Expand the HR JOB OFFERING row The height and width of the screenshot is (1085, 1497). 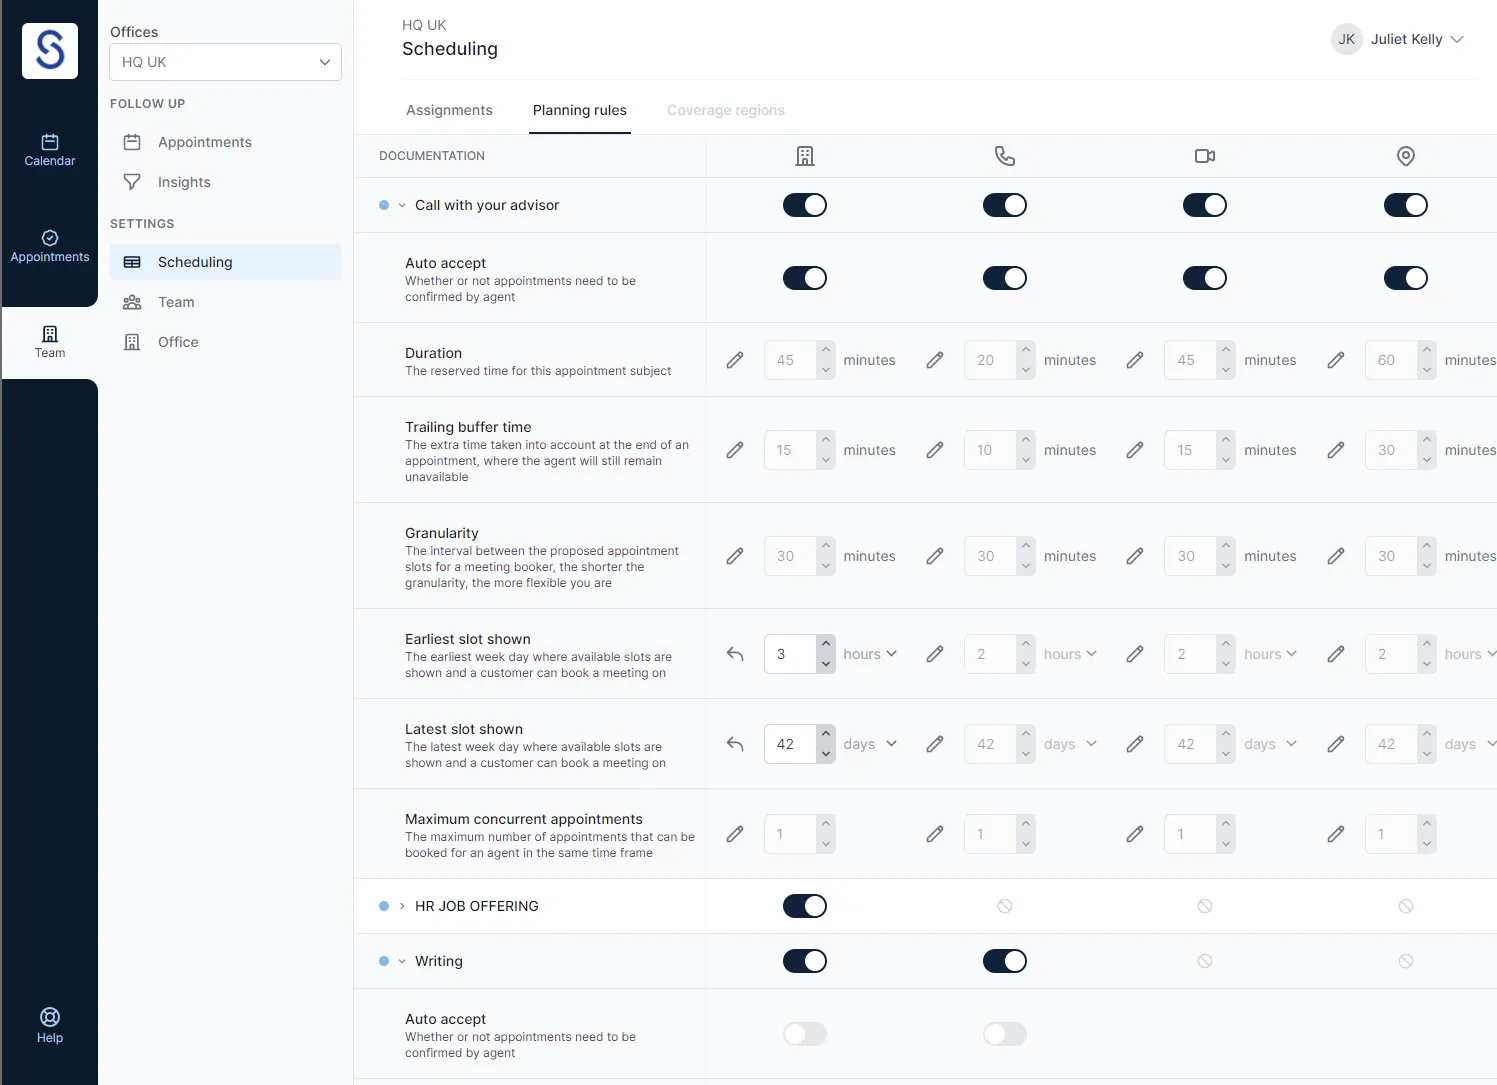402,906
